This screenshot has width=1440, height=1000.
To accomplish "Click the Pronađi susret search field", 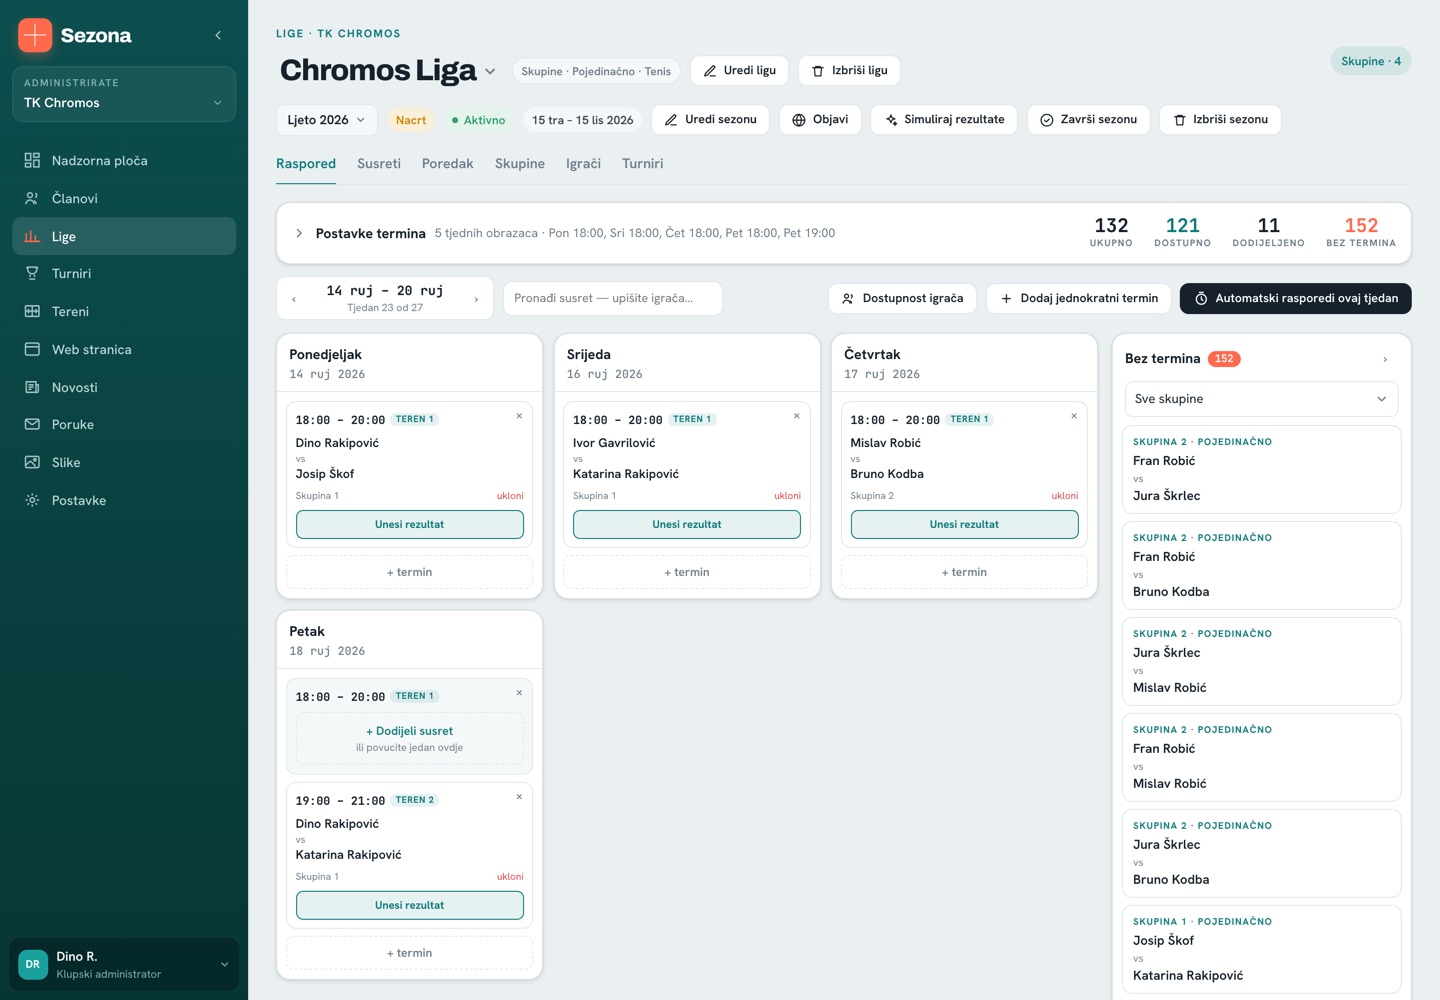I will point(613,299).
